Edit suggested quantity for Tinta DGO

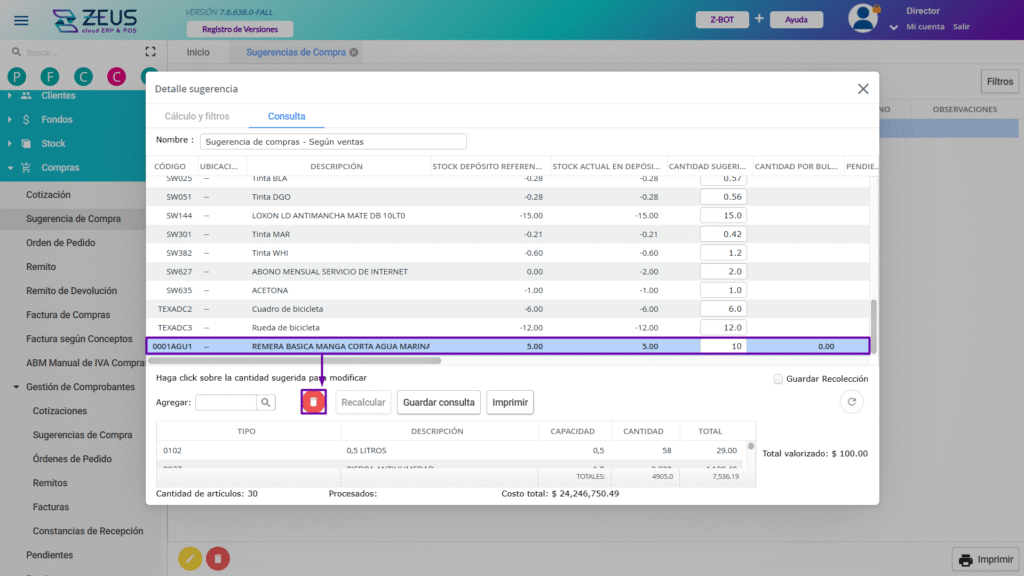point(723,197)
